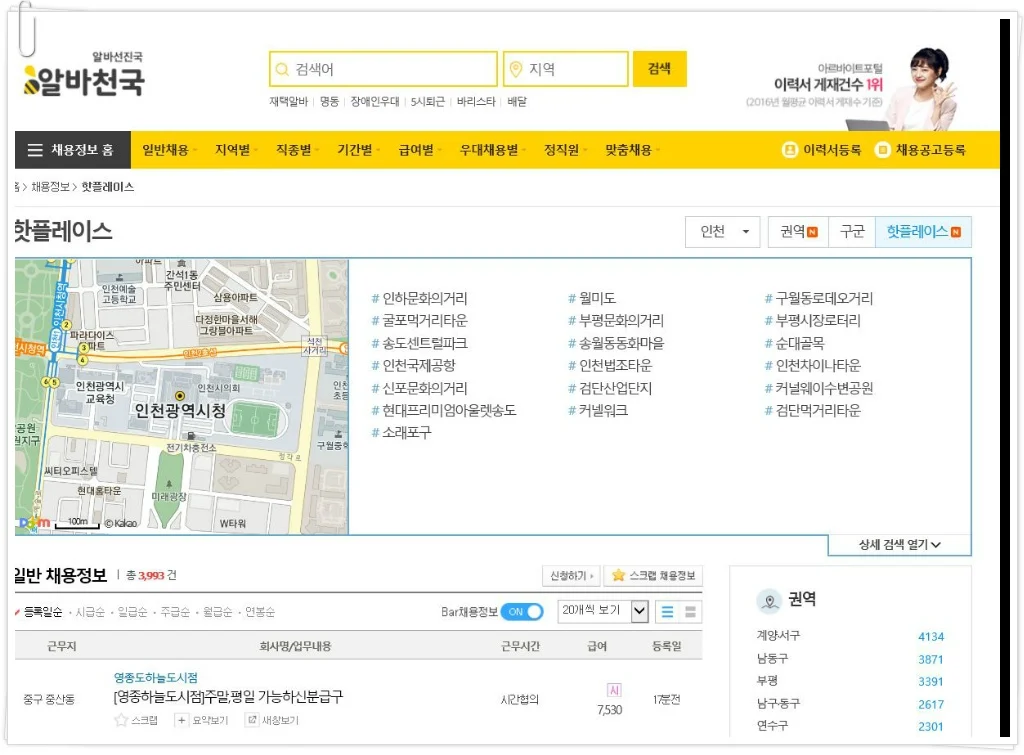Click the magnifier icon in search box
The image size is (1024, 755).
pyautogui.click(x=282, y=69)
